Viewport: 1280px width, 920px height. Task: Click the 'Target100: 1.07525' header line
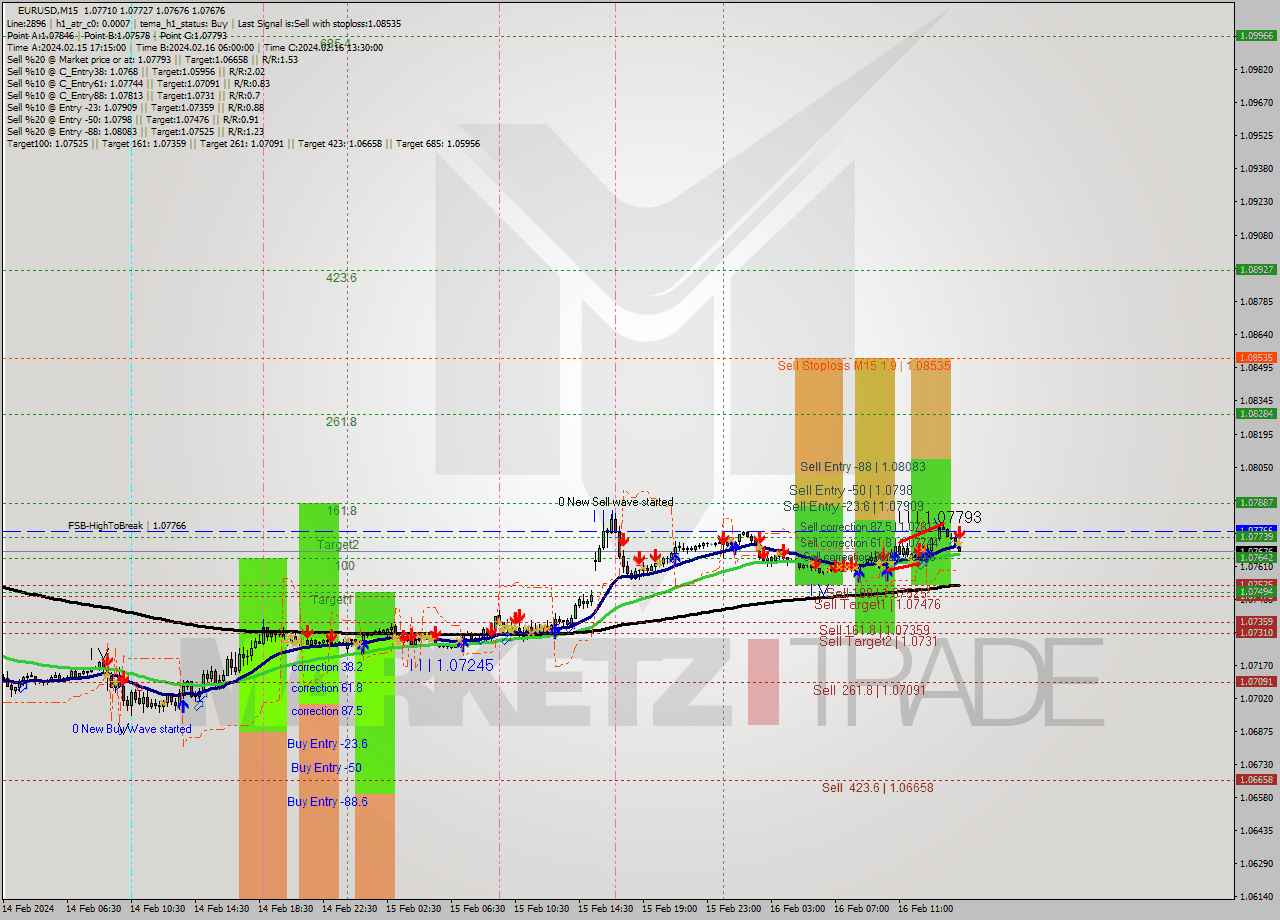click(243, 143)
